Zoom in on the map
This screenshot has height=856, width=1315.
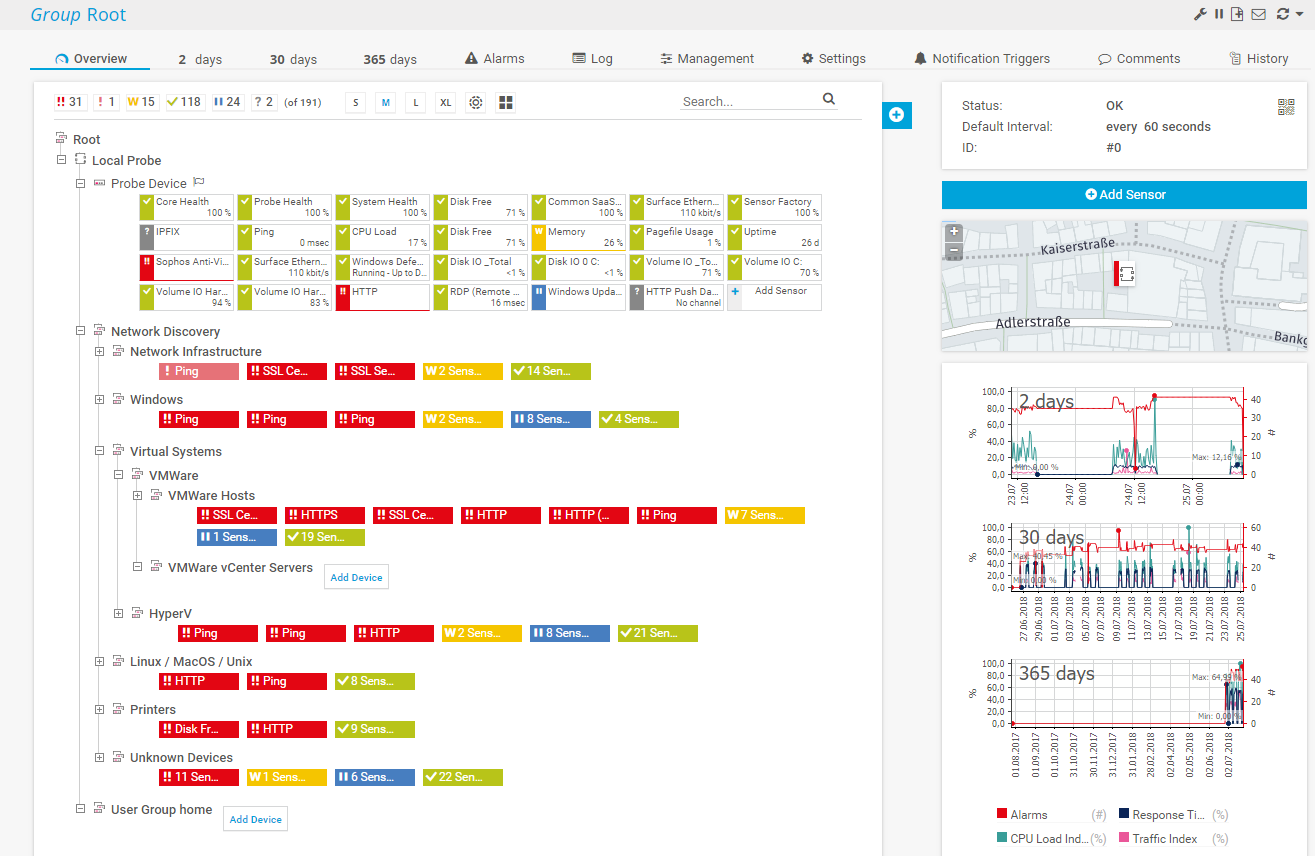[954, 232]
